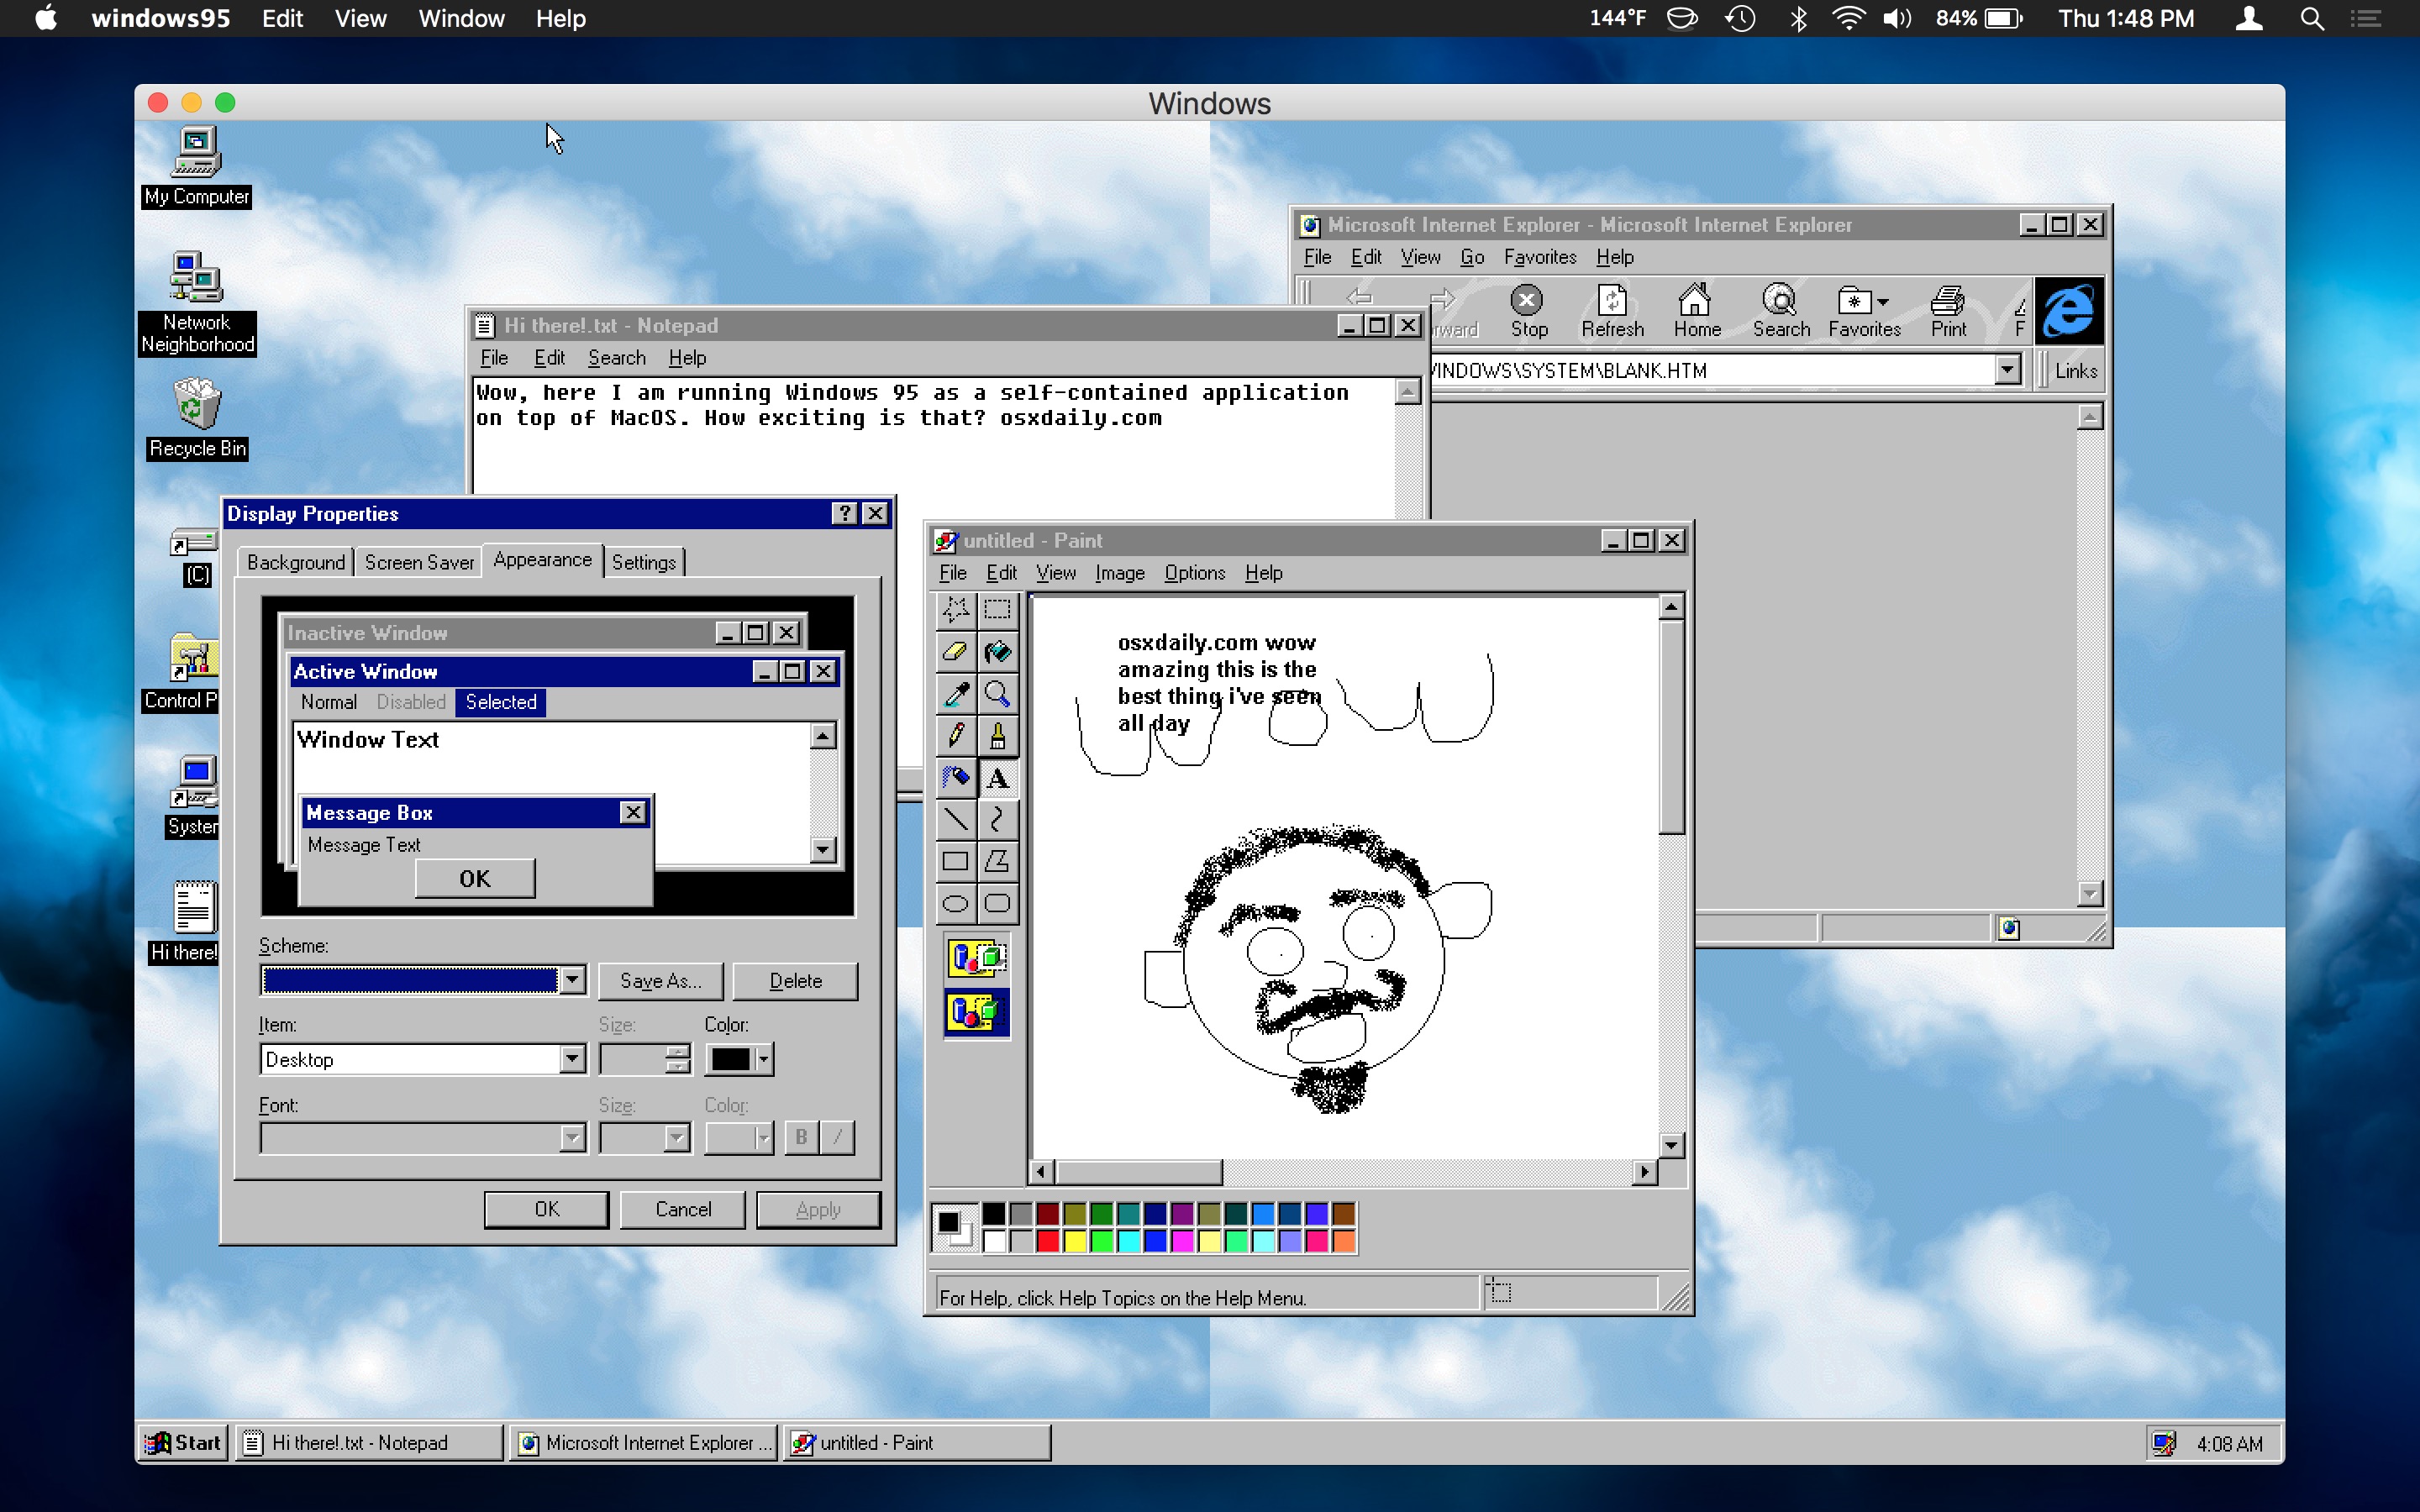Switch appearance preview to Disabled state
This screenshot has height=1512, width=2420.
410,702
